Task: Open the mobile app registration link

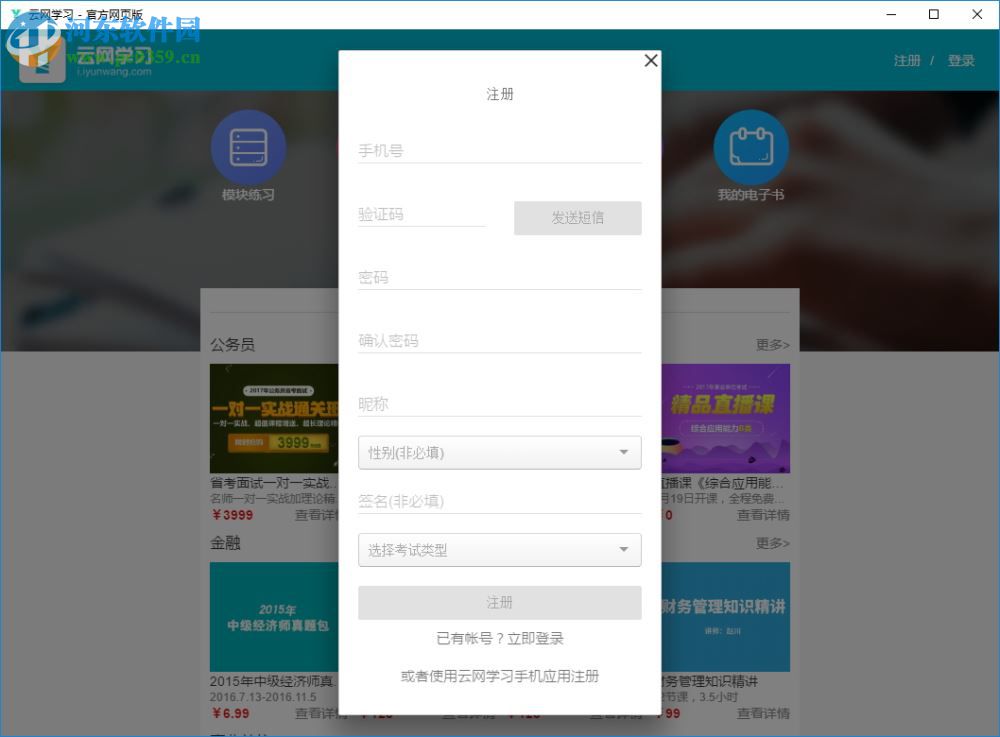Action: [500, 675]
